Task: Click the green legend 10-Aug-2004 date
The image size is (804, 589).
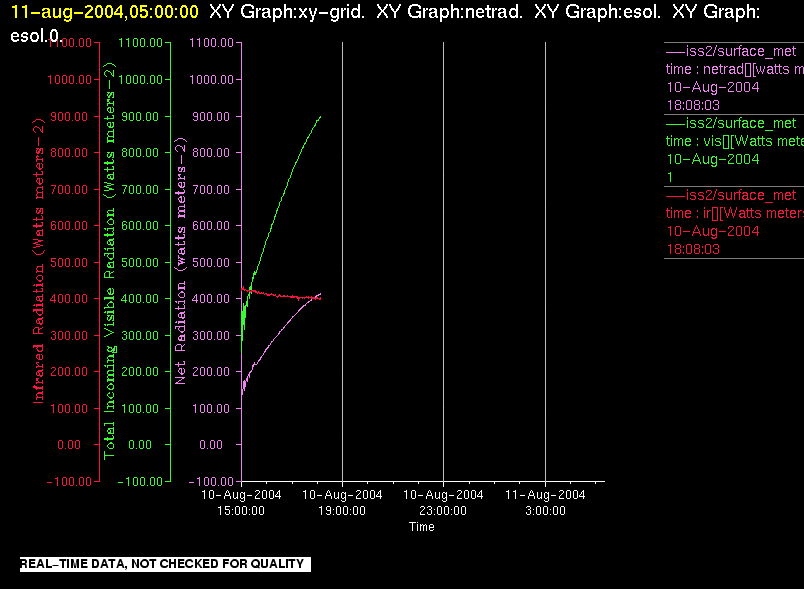Action: 713,159
